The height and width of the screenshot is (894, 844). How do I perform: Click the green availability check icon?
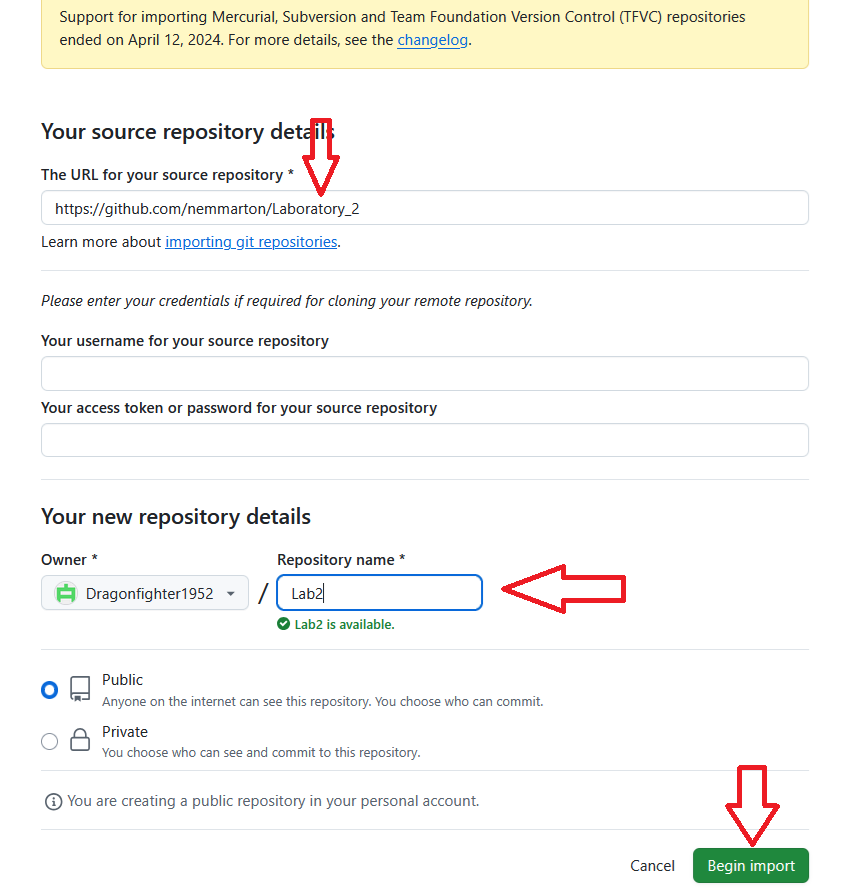click(x=284, y=625)
